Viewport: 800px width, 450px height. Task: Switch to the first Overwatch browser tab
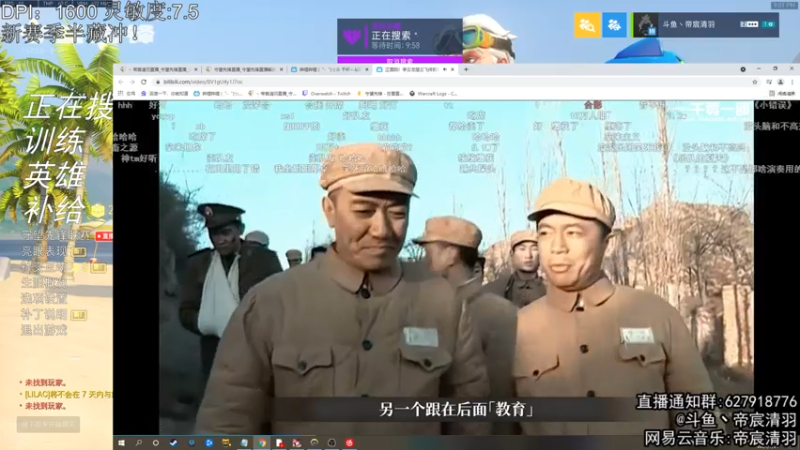click(158, 69)
